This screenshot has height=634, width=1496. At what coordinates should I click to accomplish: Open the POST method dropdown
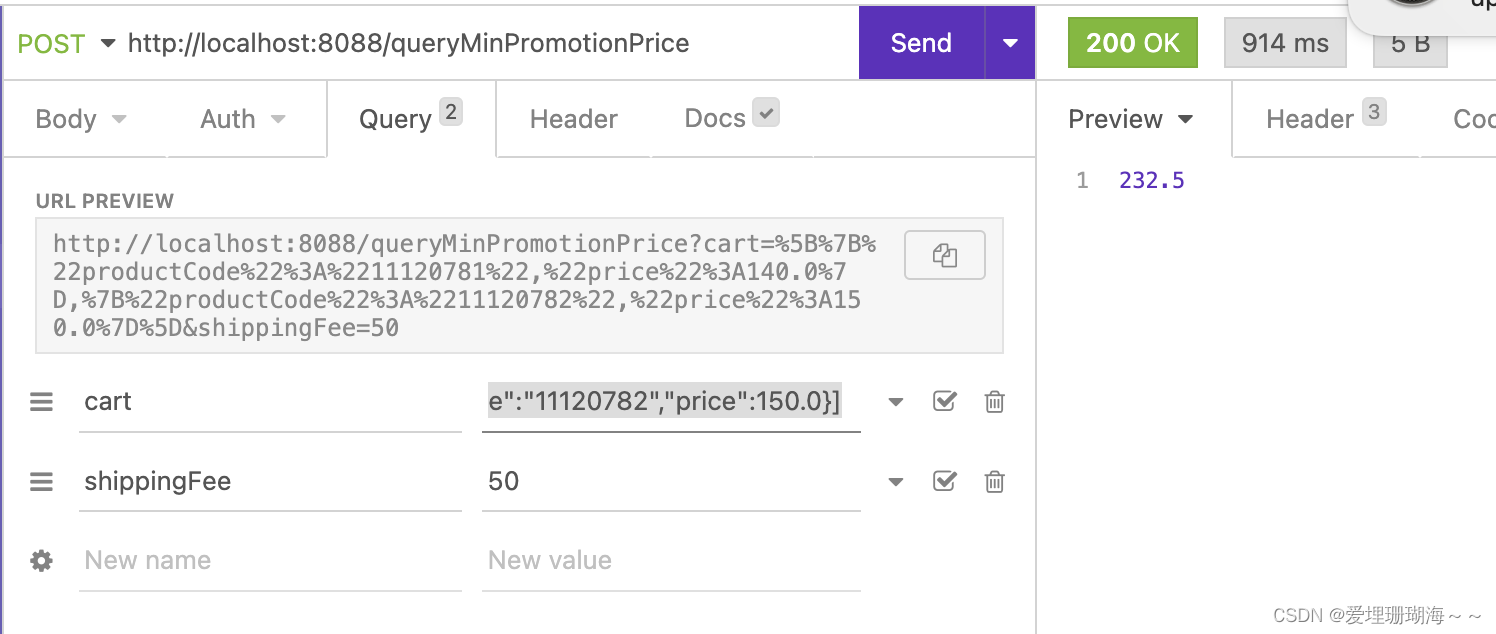pos(66,44)
